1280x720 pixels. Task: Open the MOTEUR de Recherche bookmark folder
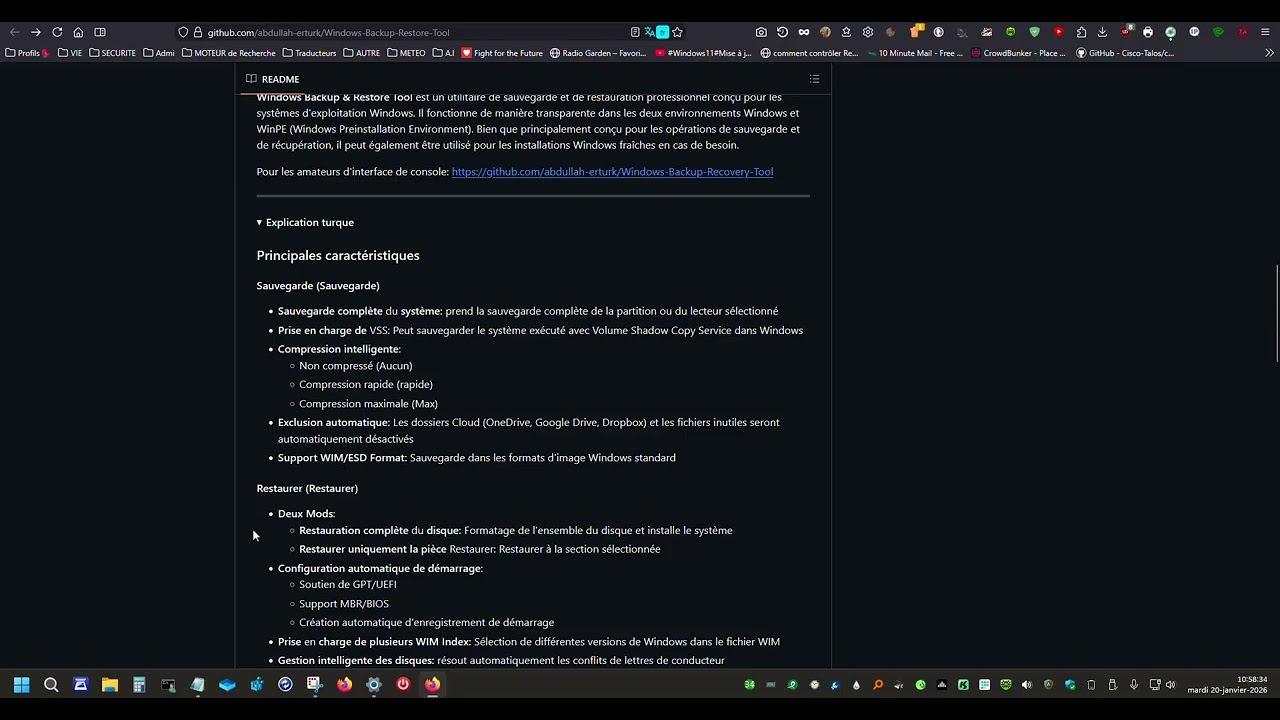coord(229,53)
